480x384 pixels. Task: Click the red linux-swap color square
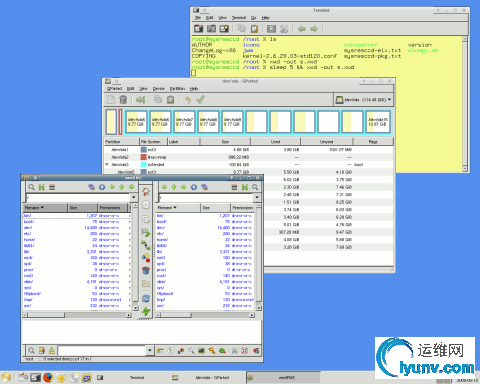[143, 157]
